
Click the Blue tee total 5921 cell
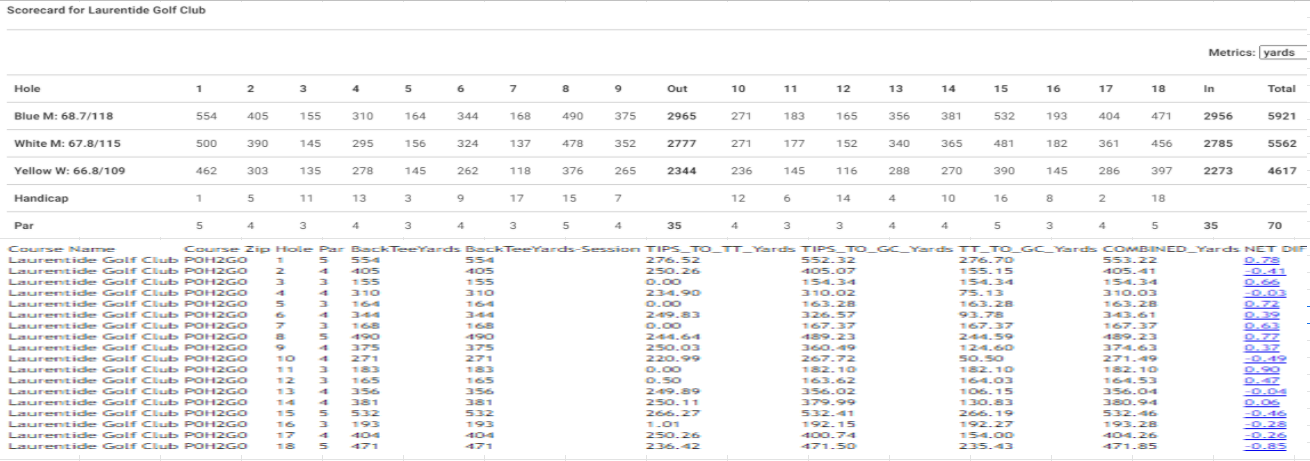pyautogui.click(x=1281, y=116)
